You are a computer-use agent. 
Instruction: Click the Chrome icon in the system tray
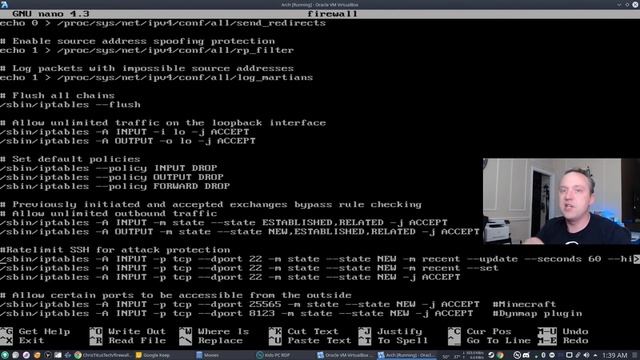[500, 355]
